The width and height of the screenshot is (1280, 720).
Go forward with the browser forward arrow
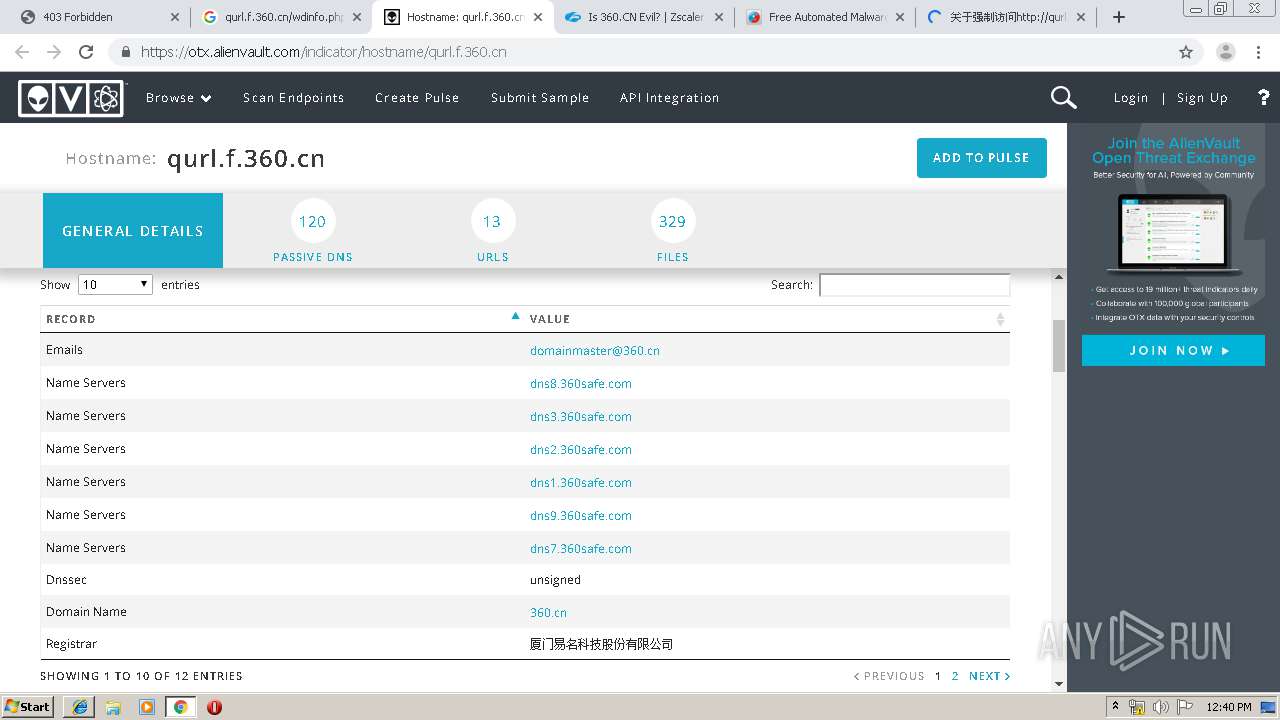[54, 52]
